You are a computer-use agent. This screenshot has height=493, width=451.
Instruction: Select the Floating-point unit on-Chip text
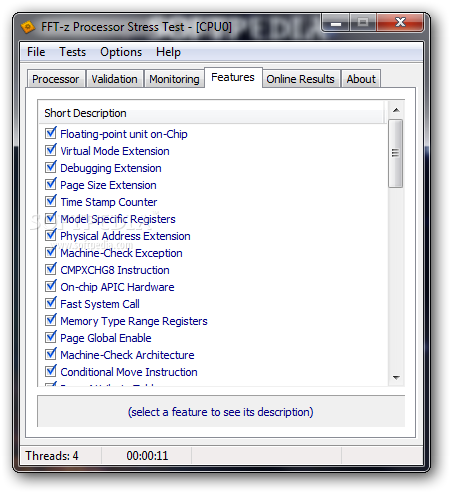click(124, 134)
